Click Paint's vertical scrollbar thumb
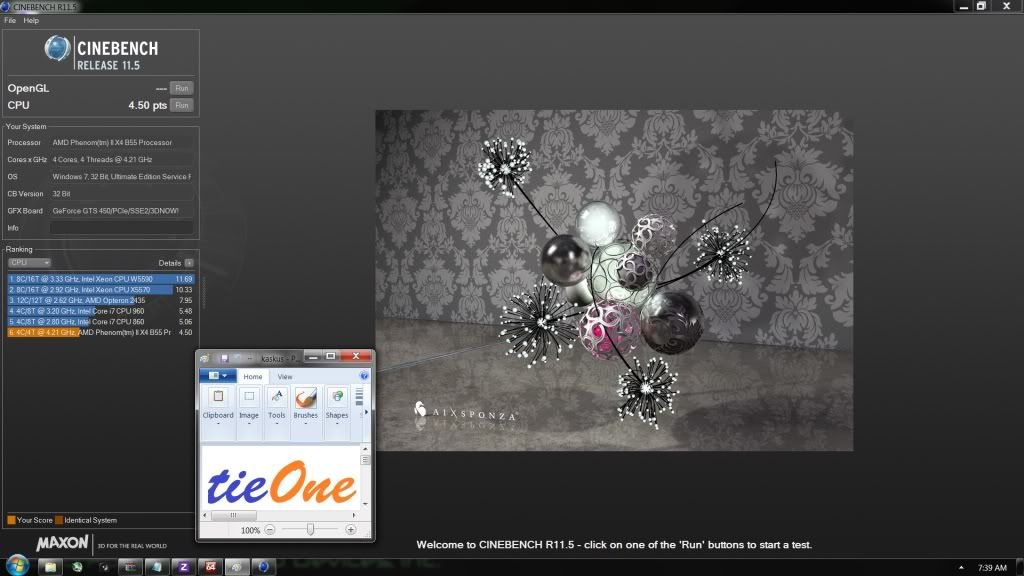1024x576 pixels. [365, 460]
